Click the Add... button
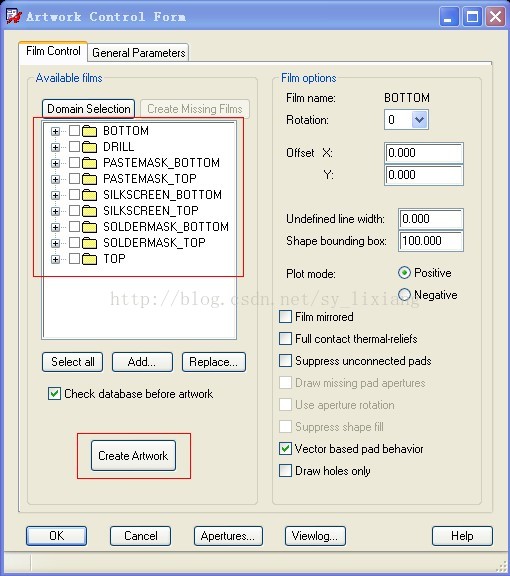 click(x=142, y=362)
